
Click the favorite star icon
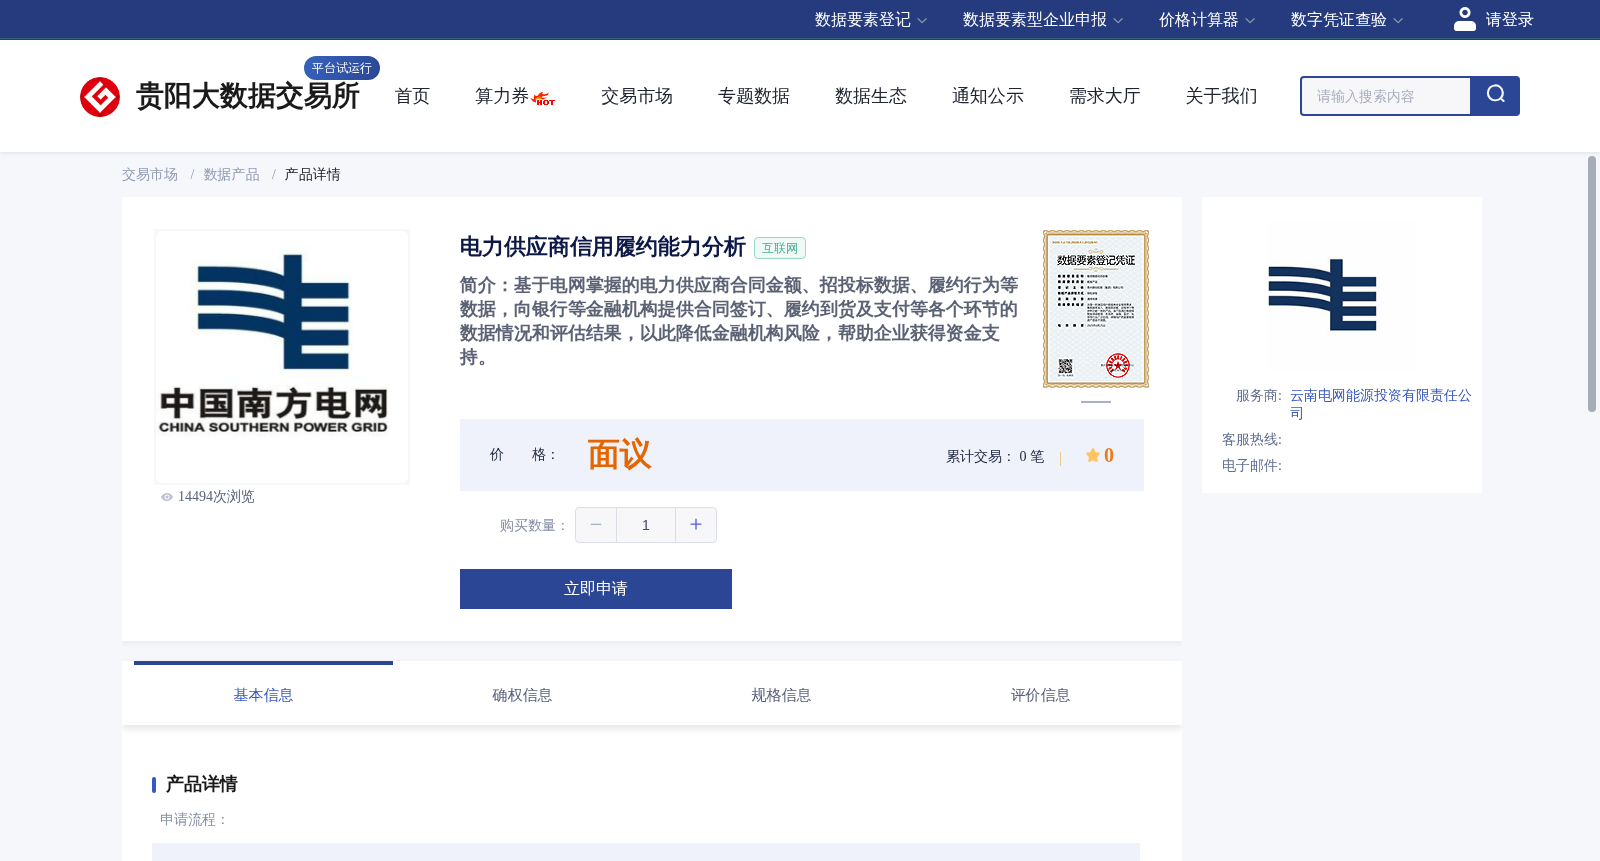coord(1092,455)
